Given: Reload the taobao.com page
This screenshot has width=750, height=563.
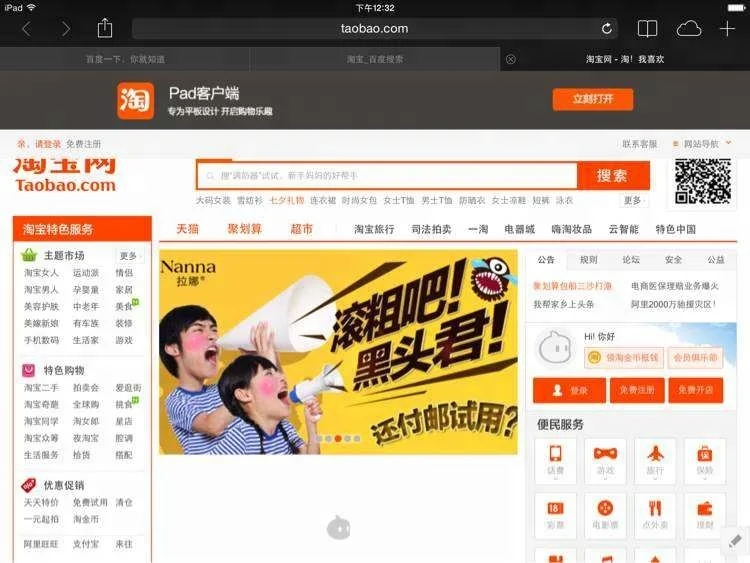Looking at the screenshot, I should [x=607, y=29].
